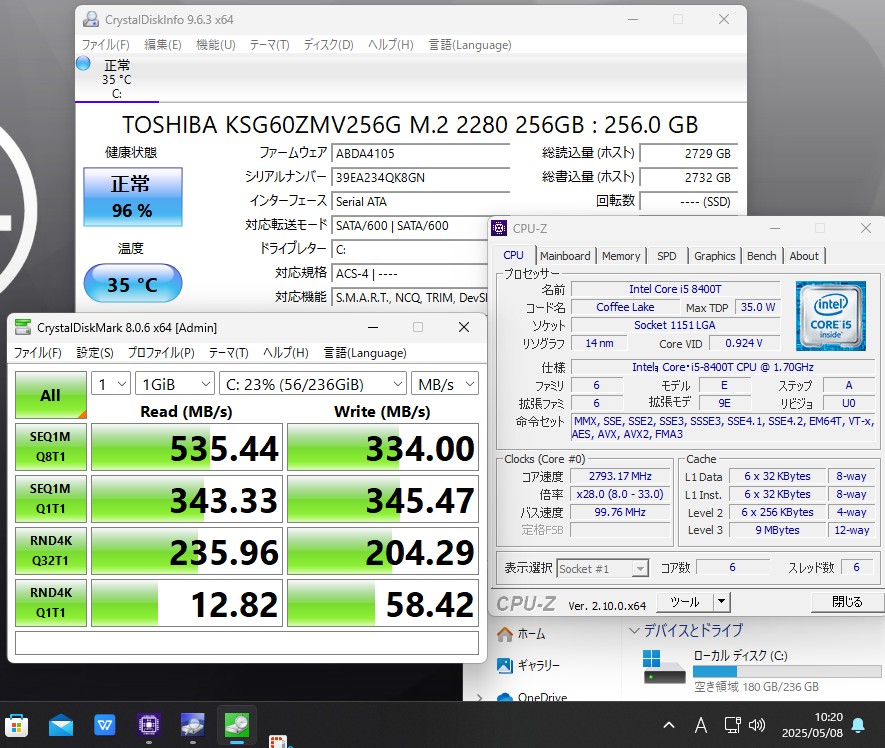Click the CPU-Z ツール button
This screenshot has width=885, height=748.
tap(685, 602)
